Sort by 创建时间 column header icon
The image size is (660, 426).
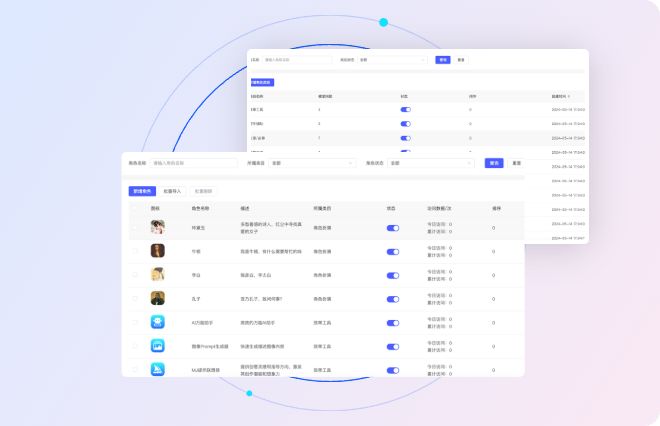tap(571, 96)
